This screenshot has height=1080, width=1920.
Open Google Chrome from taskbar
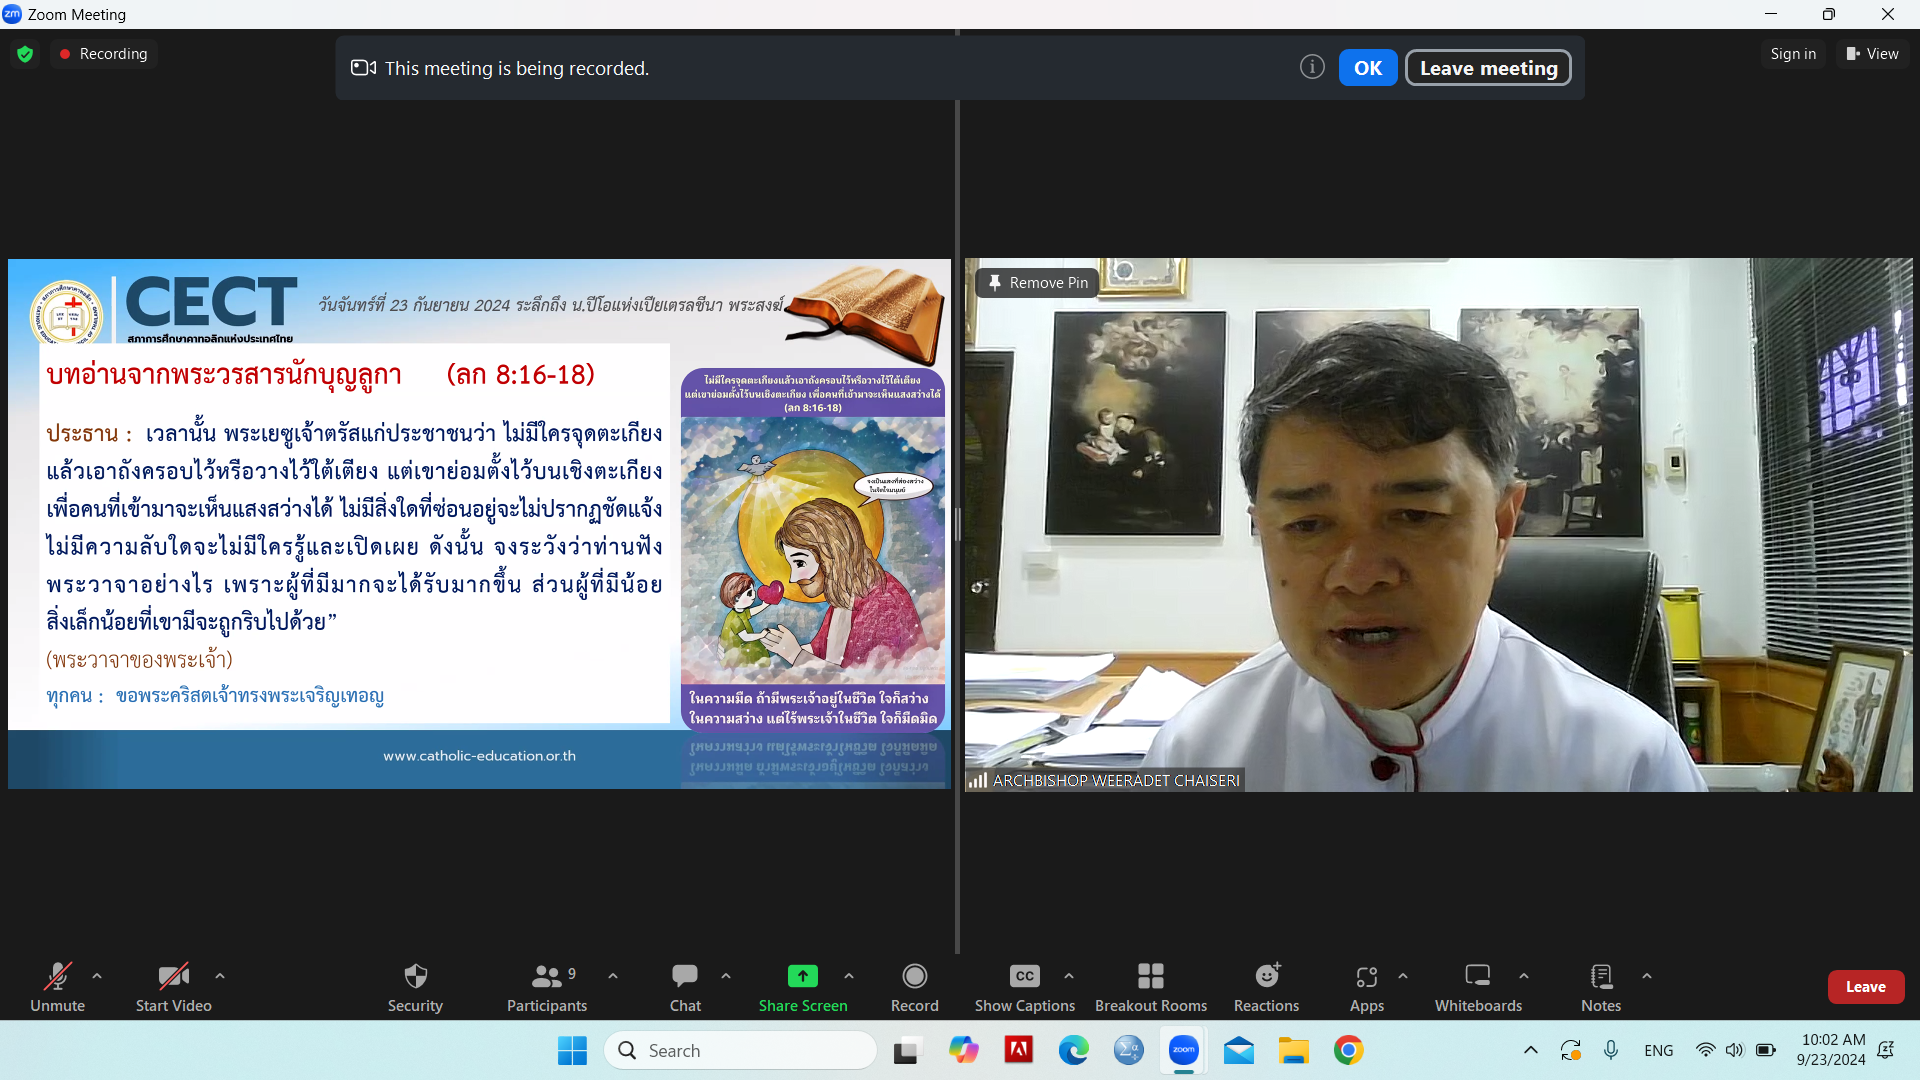(1349, 1050)
